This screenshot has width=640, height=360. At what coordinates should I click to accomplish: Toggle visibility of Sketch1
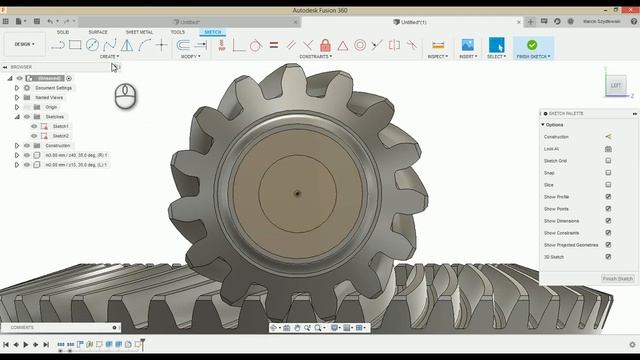34,127
